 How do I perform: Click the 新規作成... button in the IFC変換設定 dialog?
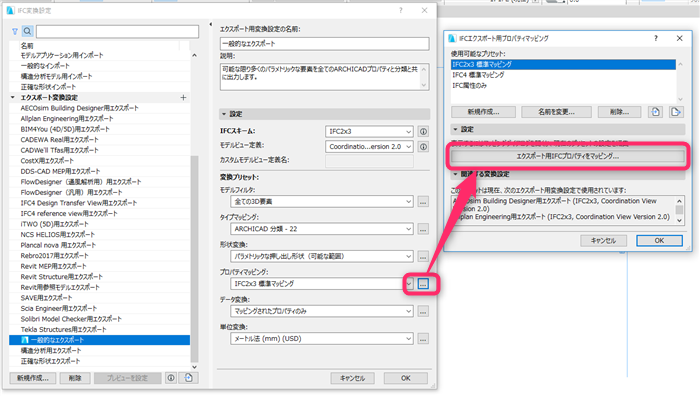pyautogui.click(x=33, y=378)
